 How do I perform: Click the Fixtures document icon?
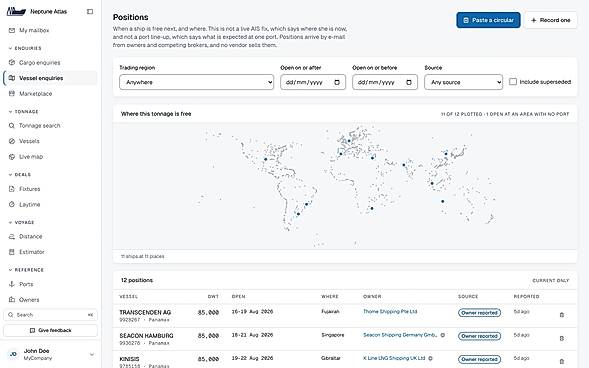tap(12, 189)
